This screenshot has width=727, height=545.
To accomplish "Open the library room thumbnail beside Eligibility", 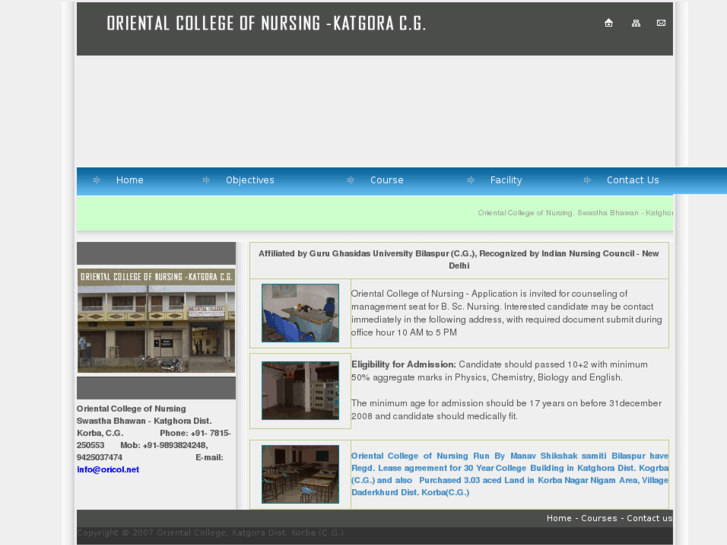I will (x=300, y=391).
